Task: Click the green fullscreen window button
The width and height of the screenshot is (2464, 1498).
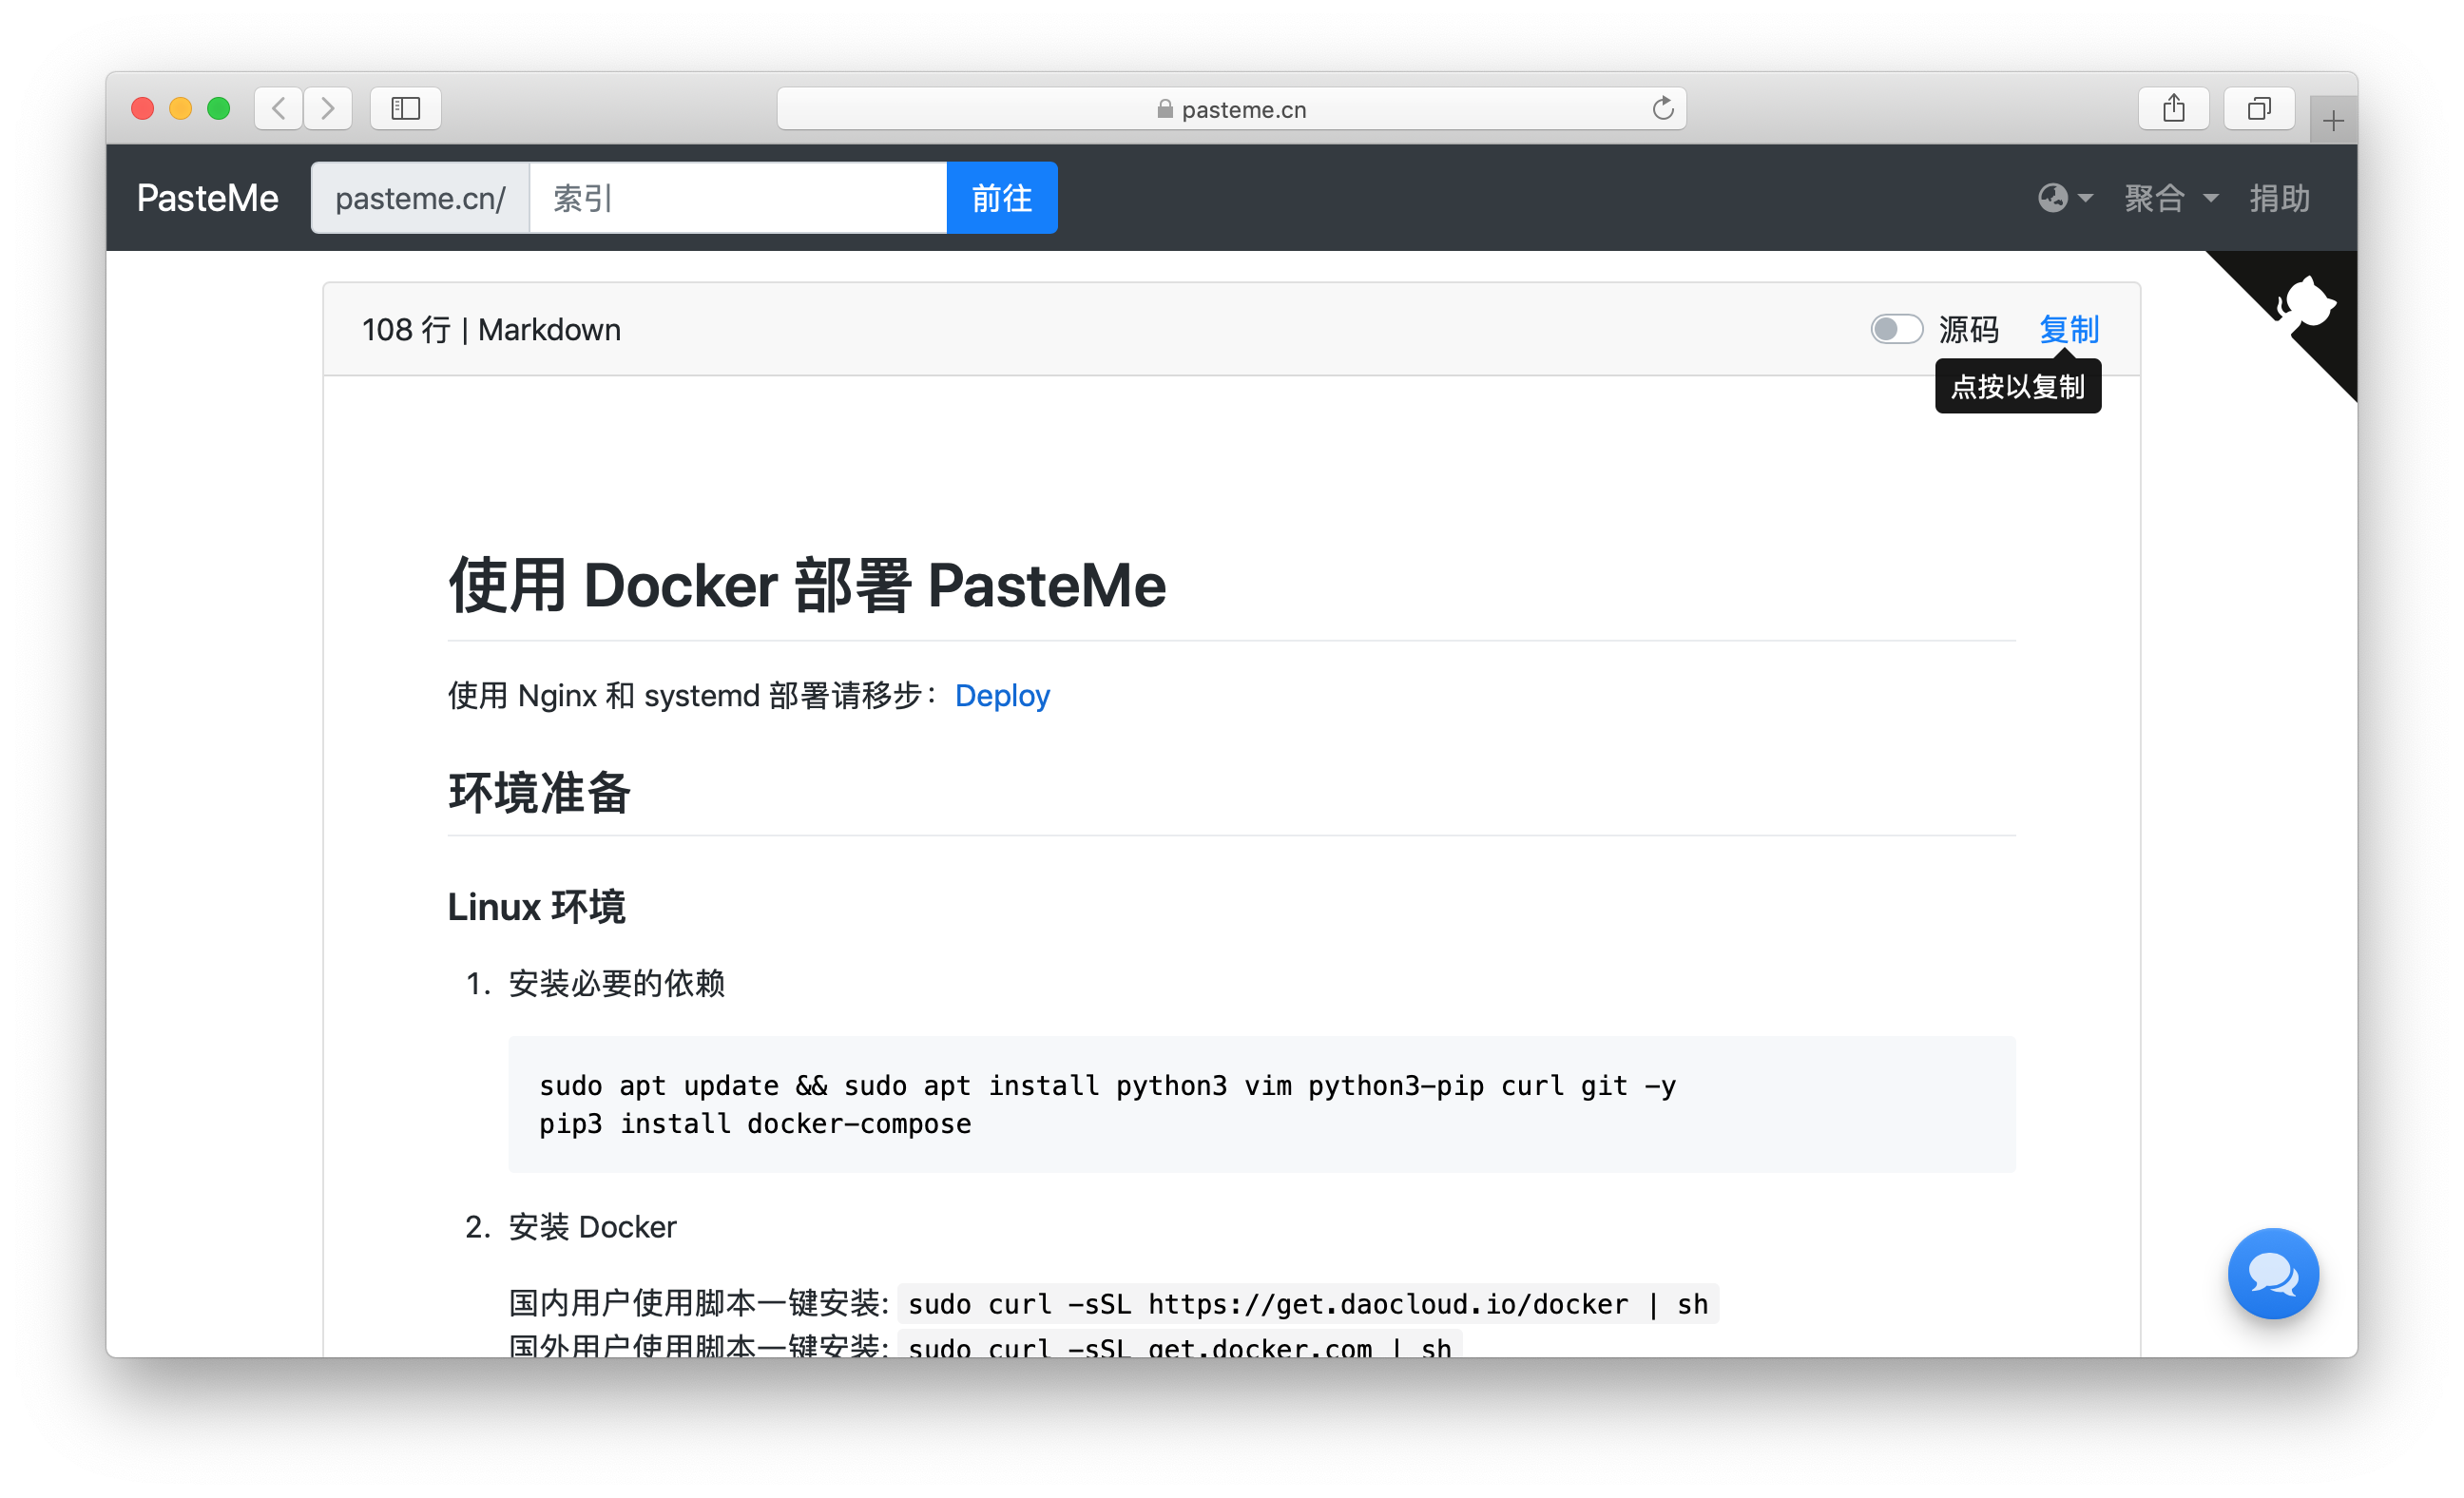Action: [x=218, y=108]
